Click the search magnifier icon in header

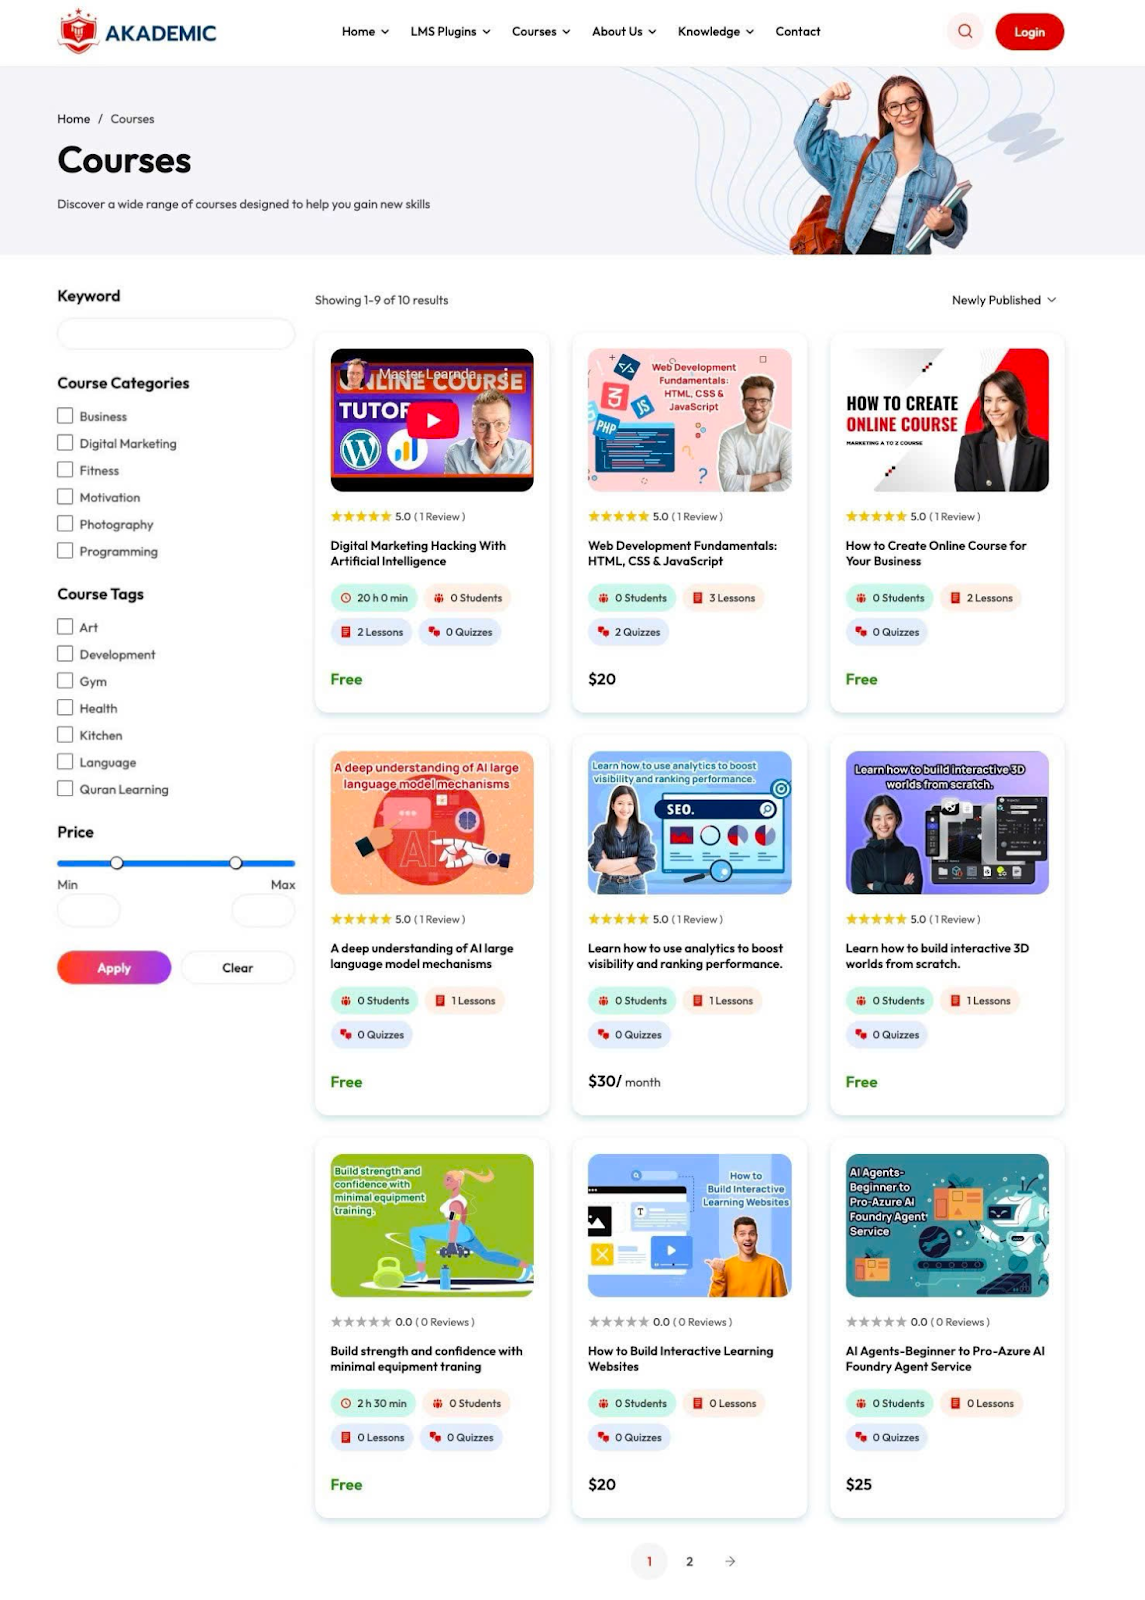[x=965, y=32]
